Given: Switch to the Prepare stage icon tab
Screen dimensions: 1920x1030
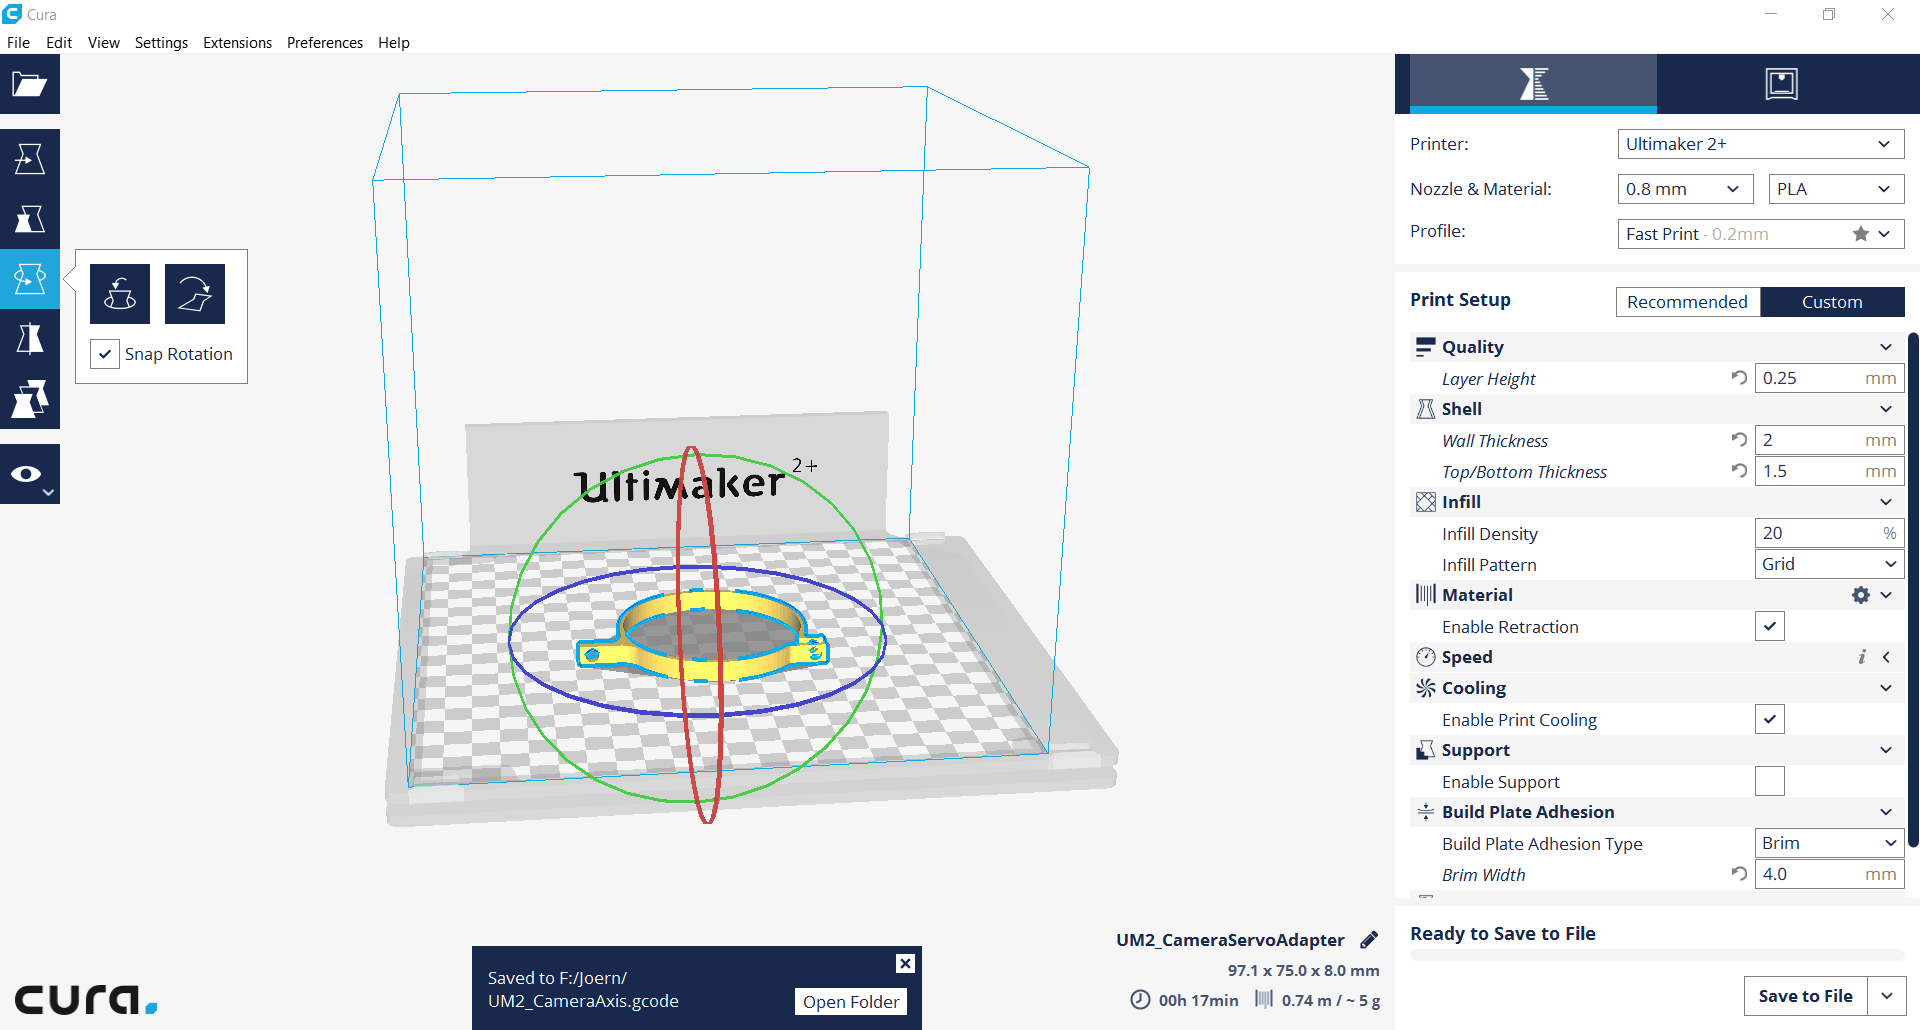Looking at the screenshot, I should coord(1533,84).
